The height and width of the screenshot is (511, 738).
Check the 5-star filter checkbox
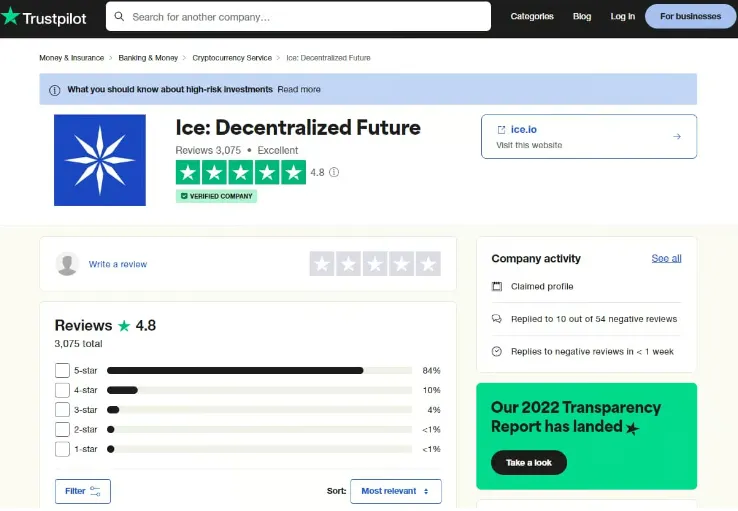(62, 370)
